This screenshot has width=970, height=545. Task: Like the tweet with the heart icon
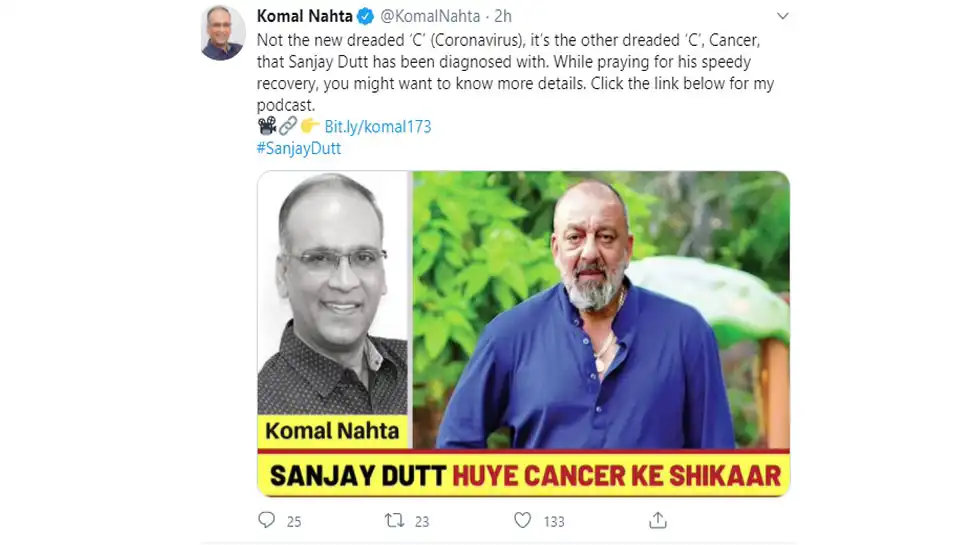pos(523,520)
